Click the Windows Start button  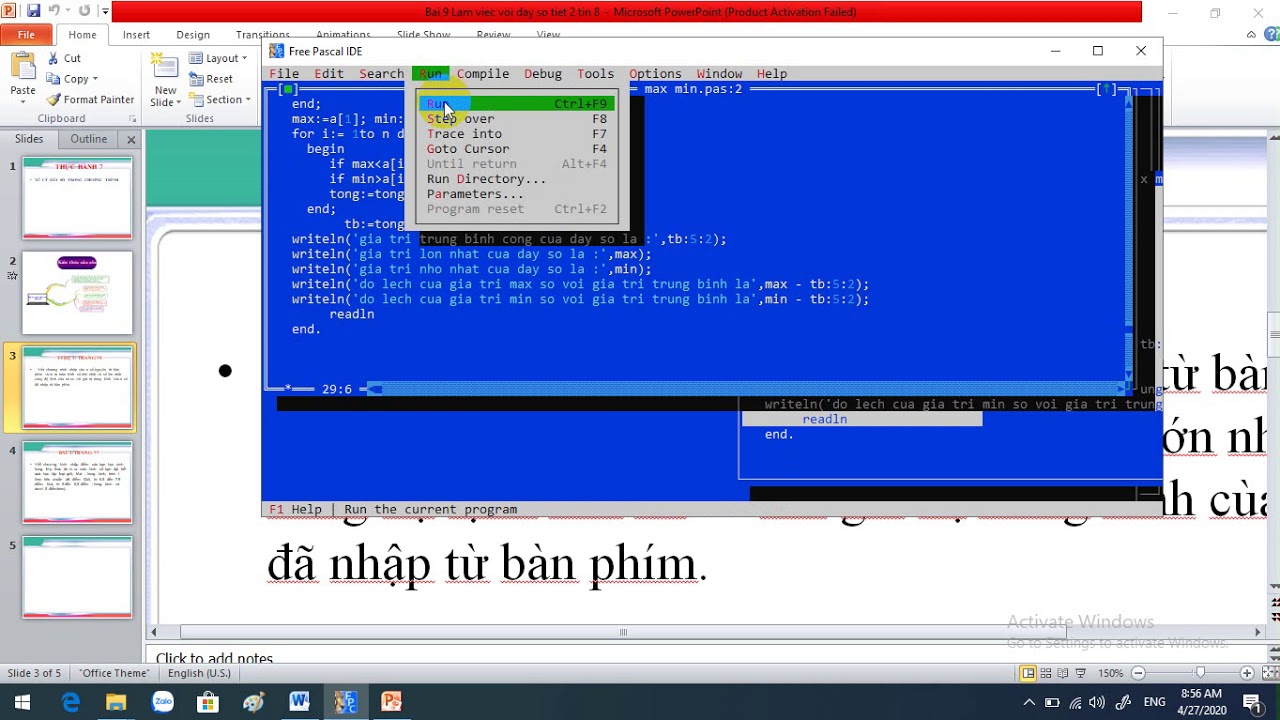tap(22, 702)
